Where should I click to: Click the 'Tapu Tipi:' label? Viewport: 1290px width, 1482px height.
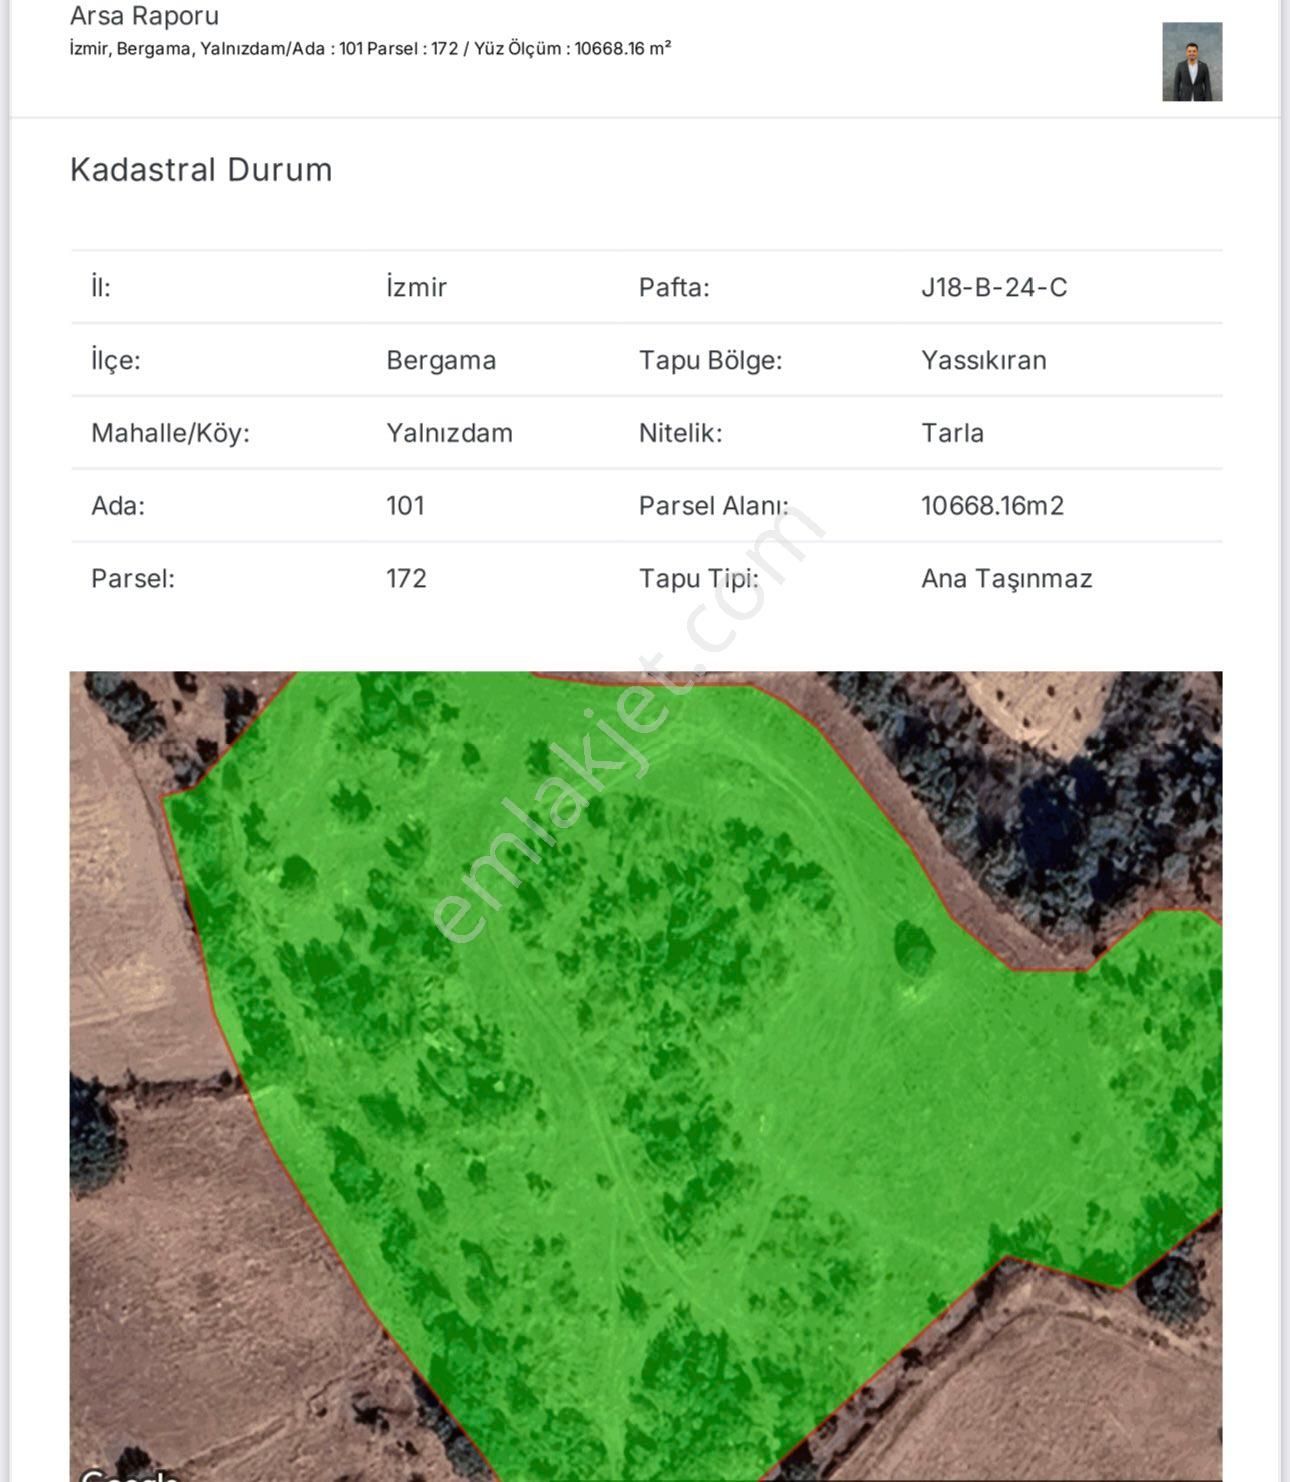click(698, 578)
